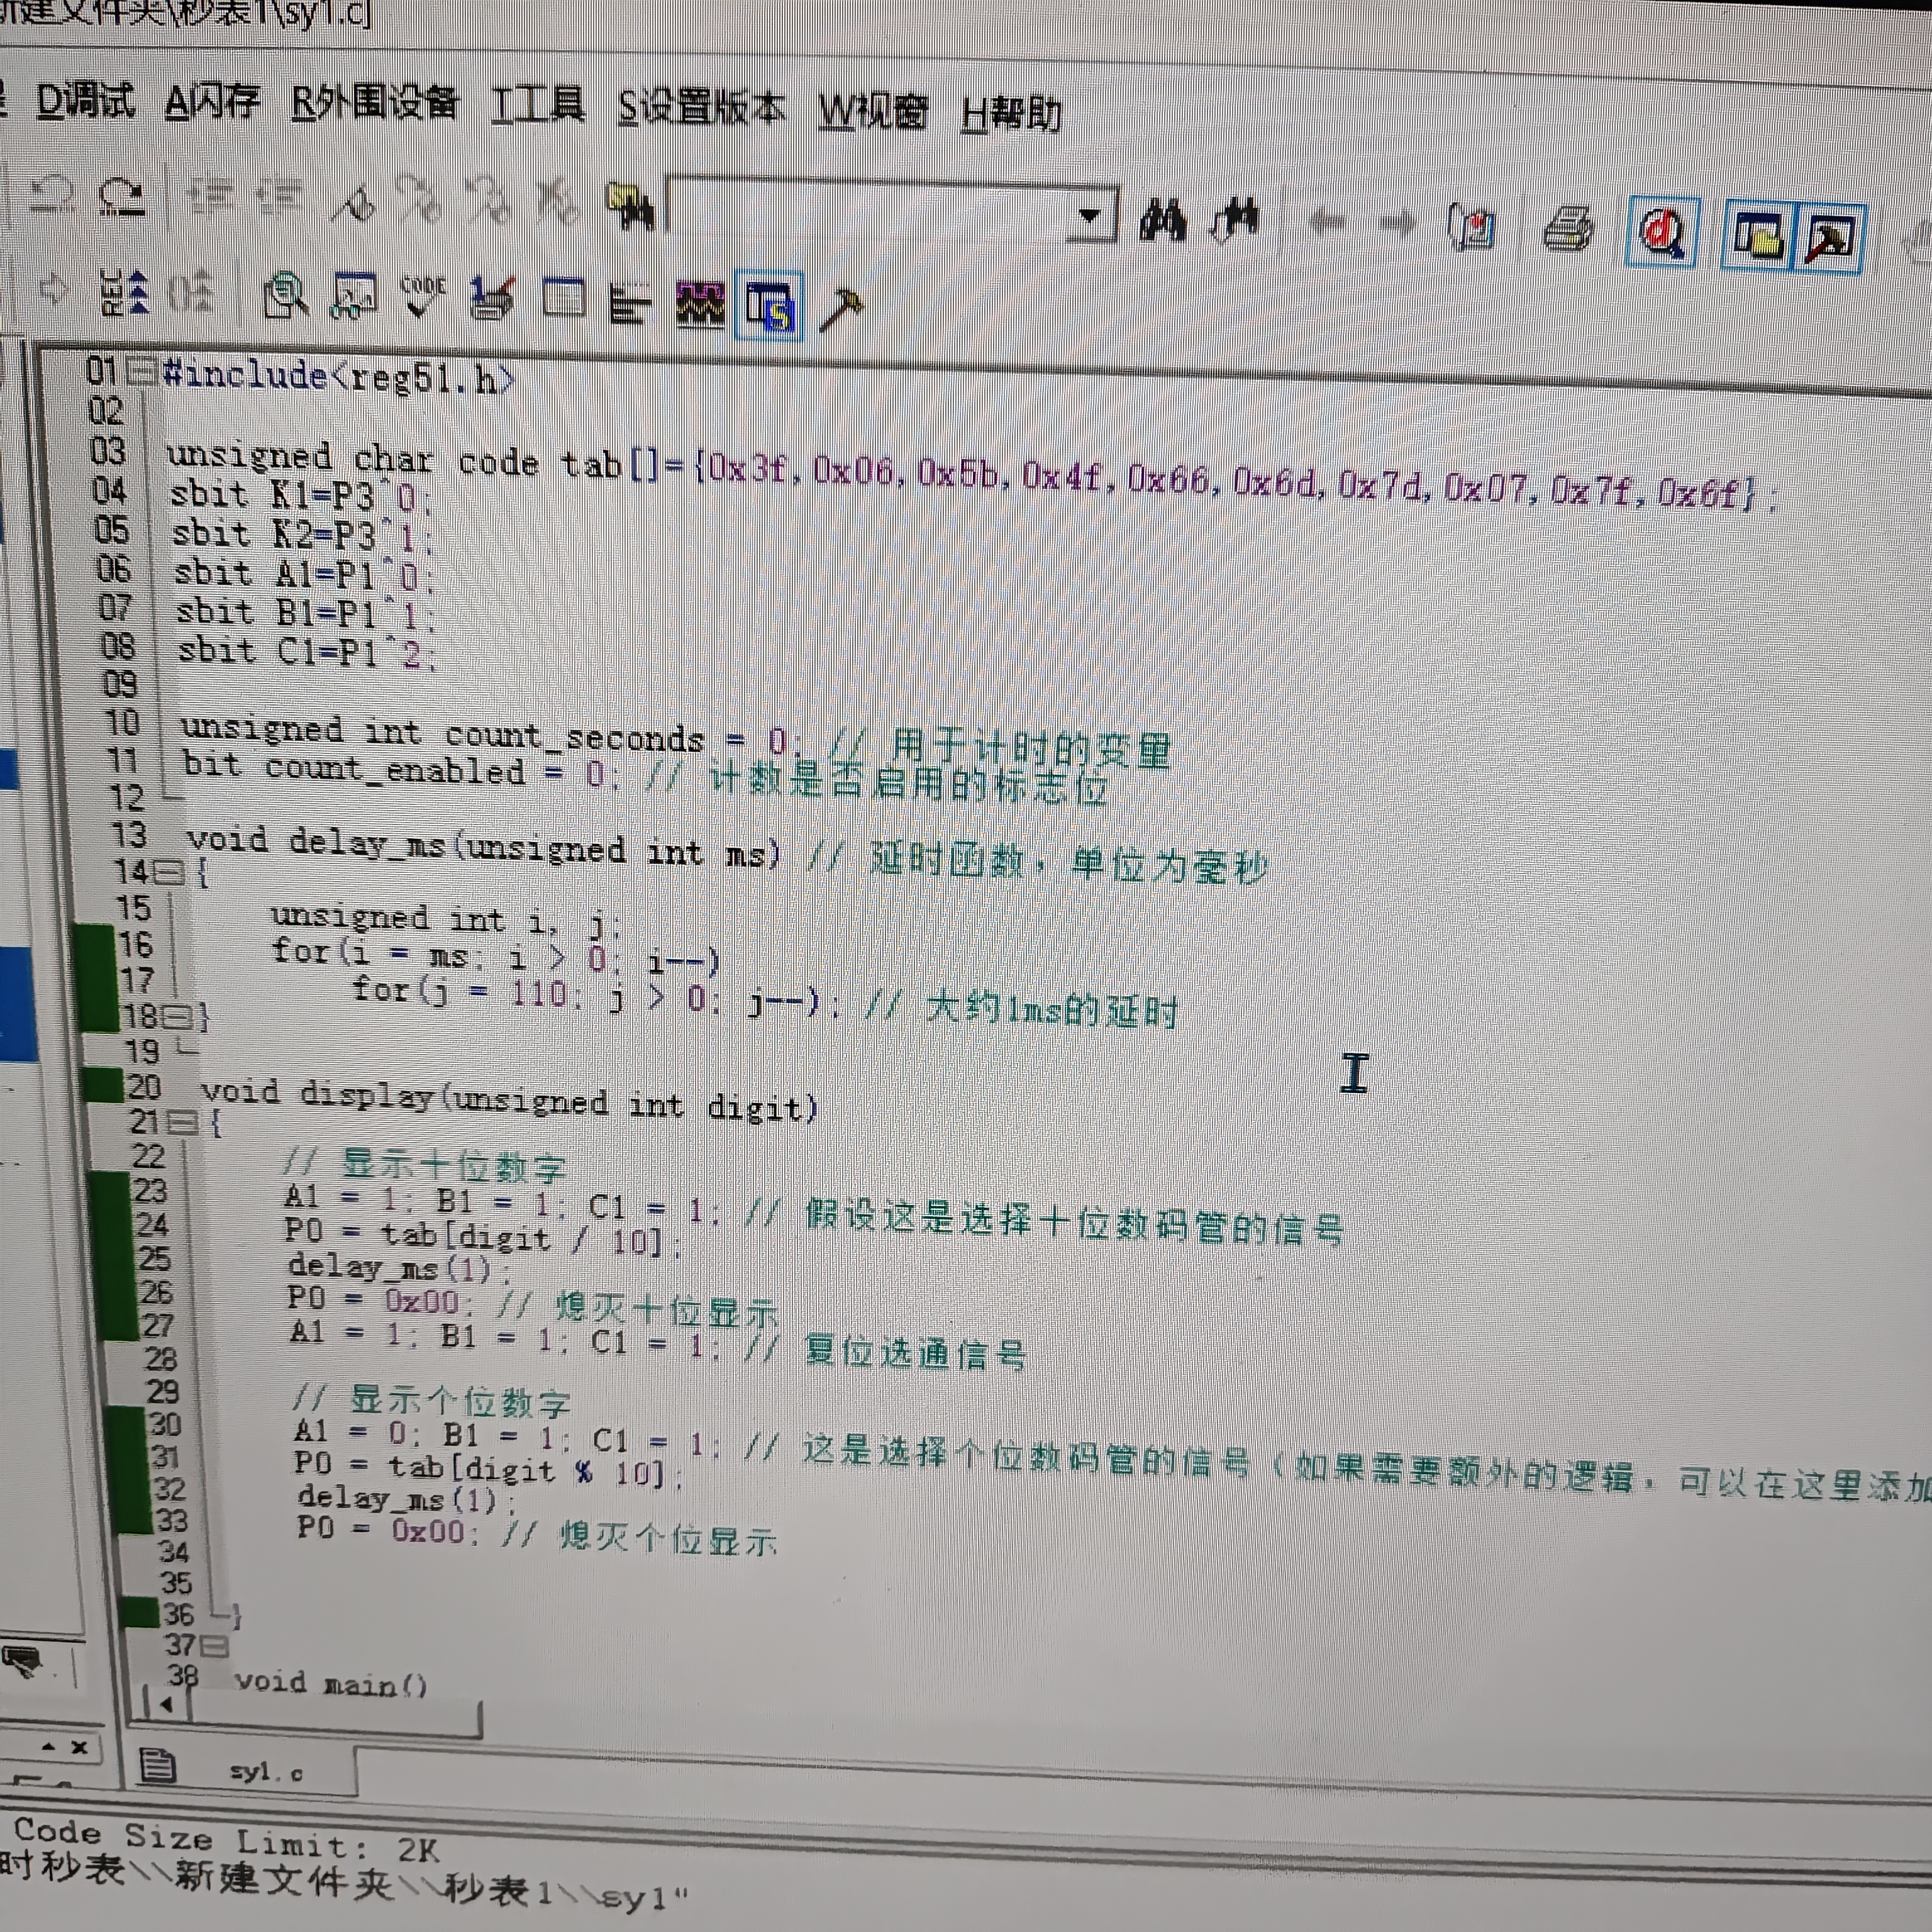Open the Serial window icon
1932x1932 pixels.
click(x=491, y=298)
